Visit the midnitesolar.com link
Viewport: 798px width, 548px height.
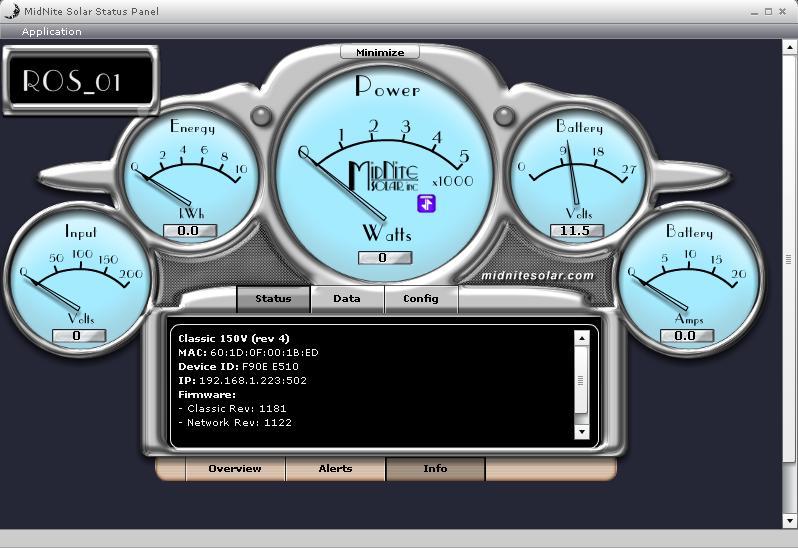click(537, 276)
